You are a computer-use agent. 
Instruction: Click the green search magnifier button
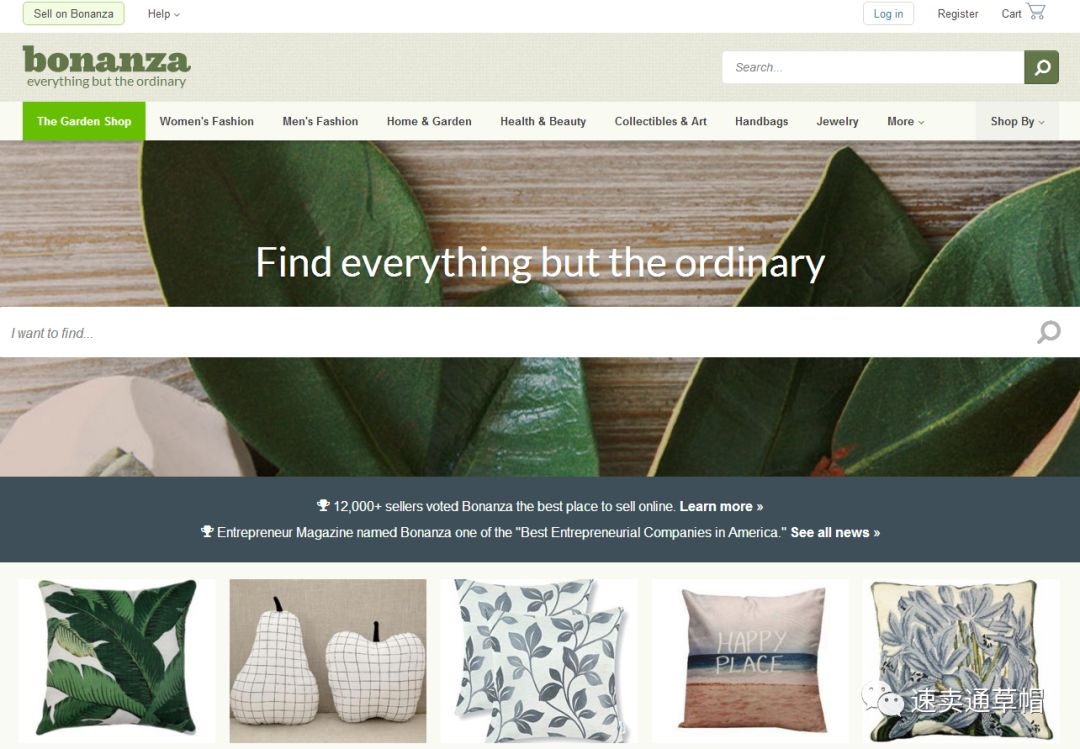[1041, 68]
